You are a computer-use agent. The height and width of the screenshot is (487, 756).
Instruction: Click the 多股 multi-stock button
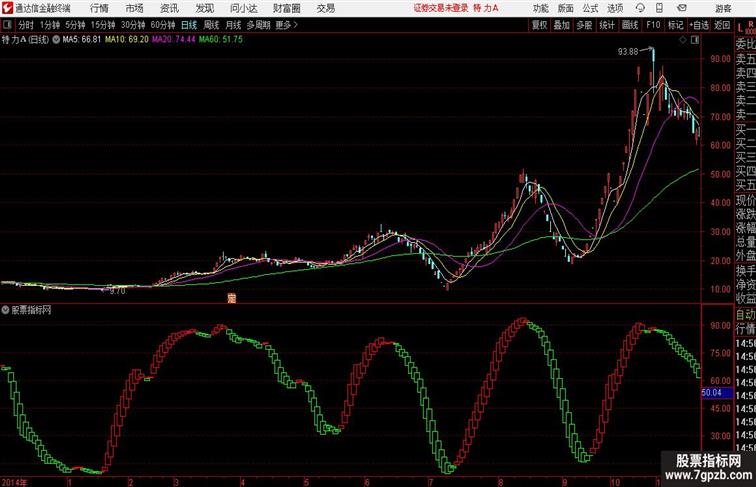click(584, 25)
